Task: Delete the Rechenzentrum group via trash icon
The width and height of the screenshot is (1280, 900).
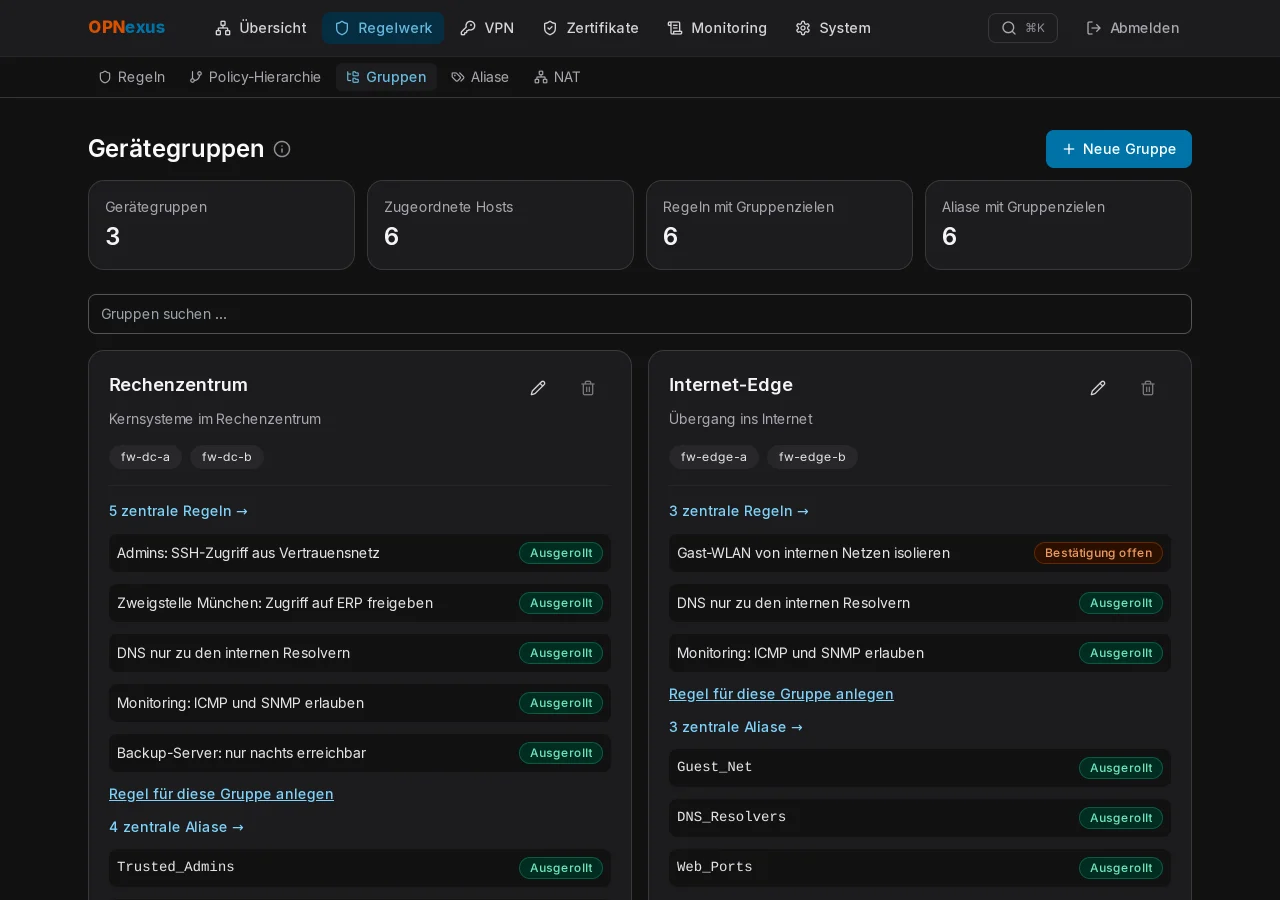Action: pyautogui.click(x=588, y=388)
